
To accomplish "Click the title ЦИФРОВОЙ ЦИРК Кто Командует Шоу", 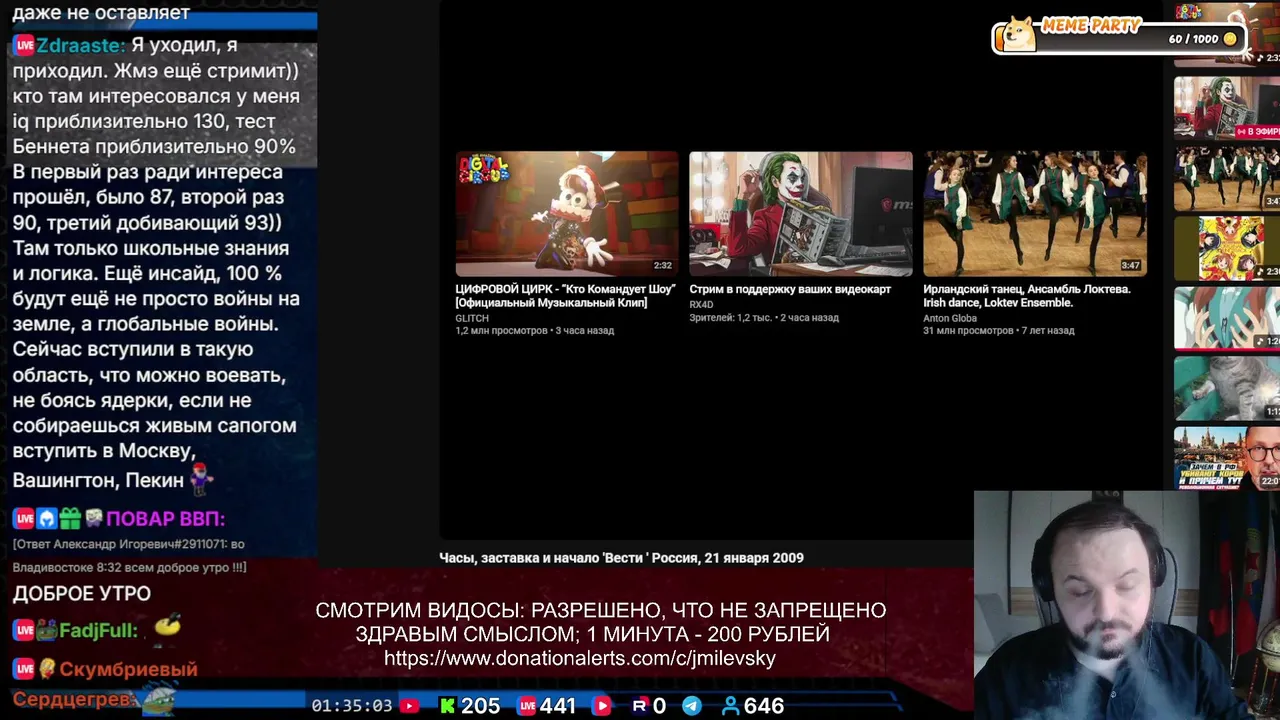I will (x=565, y=296).
